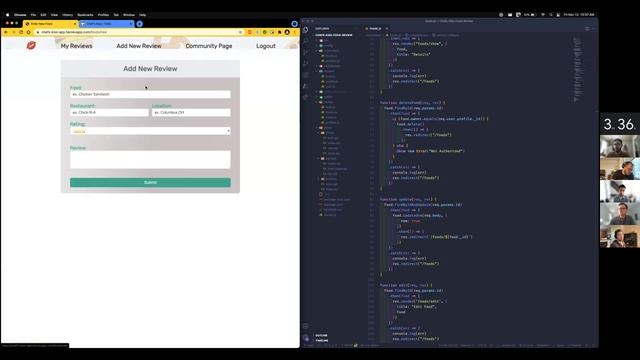The width and height of the screenshot is (640, 360).
Task: Expand the OUTLINE section
Action: pyautogui.click(x=321, y=336)
